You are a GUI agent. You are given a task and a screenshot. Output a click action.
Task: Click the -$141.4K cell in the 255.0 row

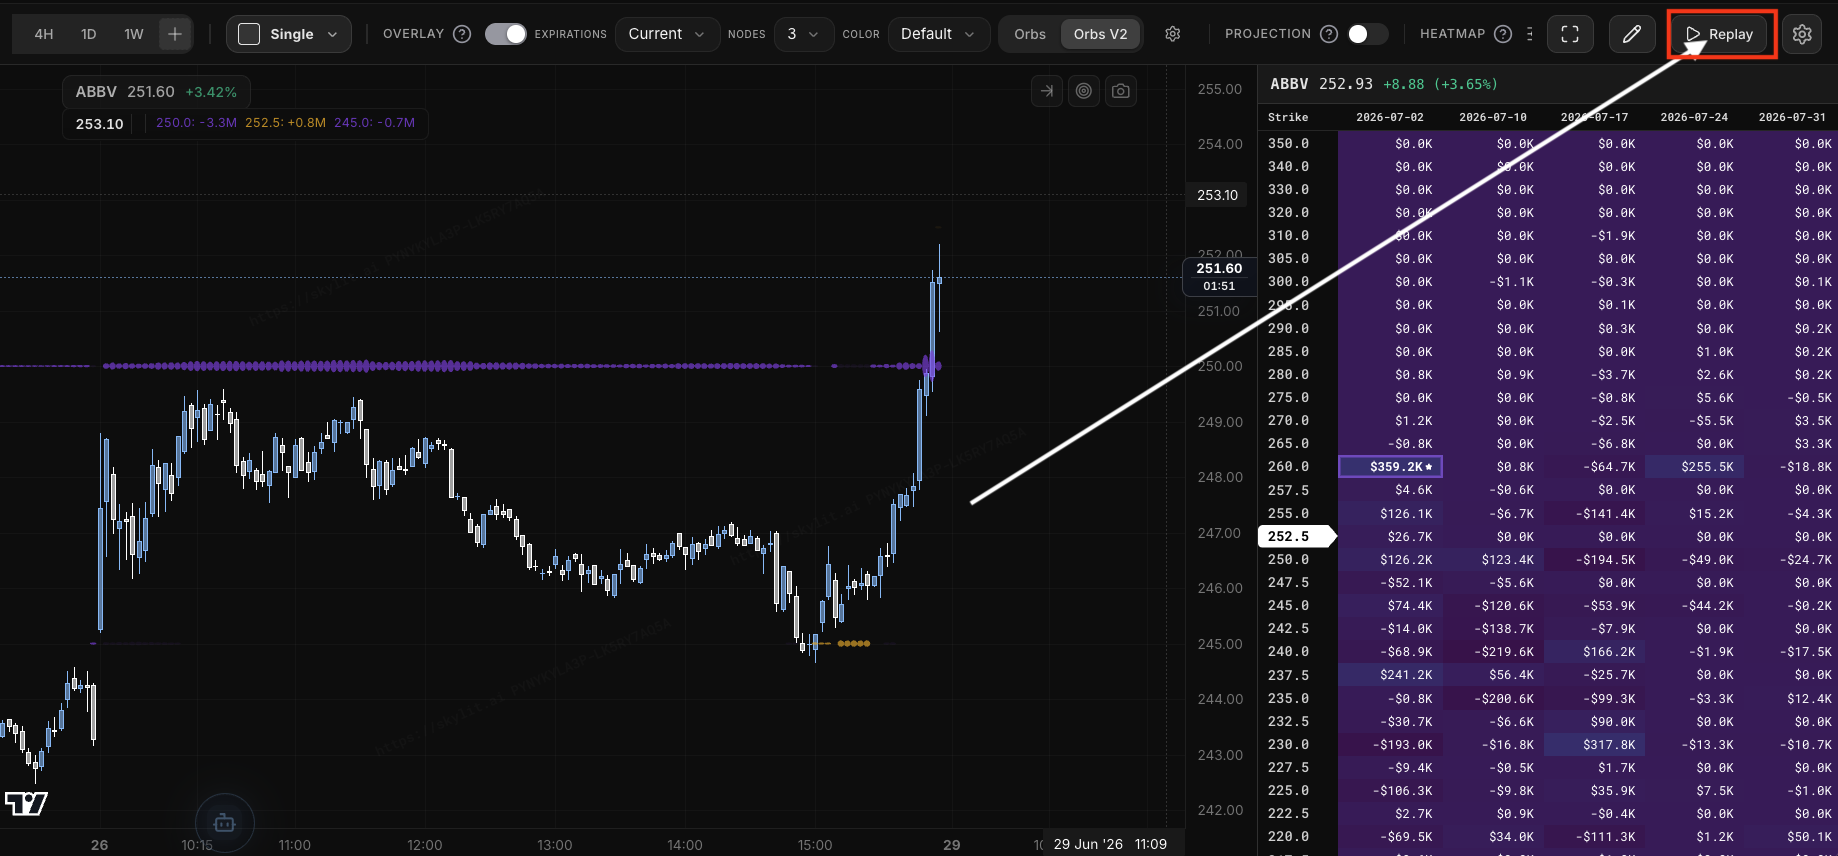coord(1594,514)
